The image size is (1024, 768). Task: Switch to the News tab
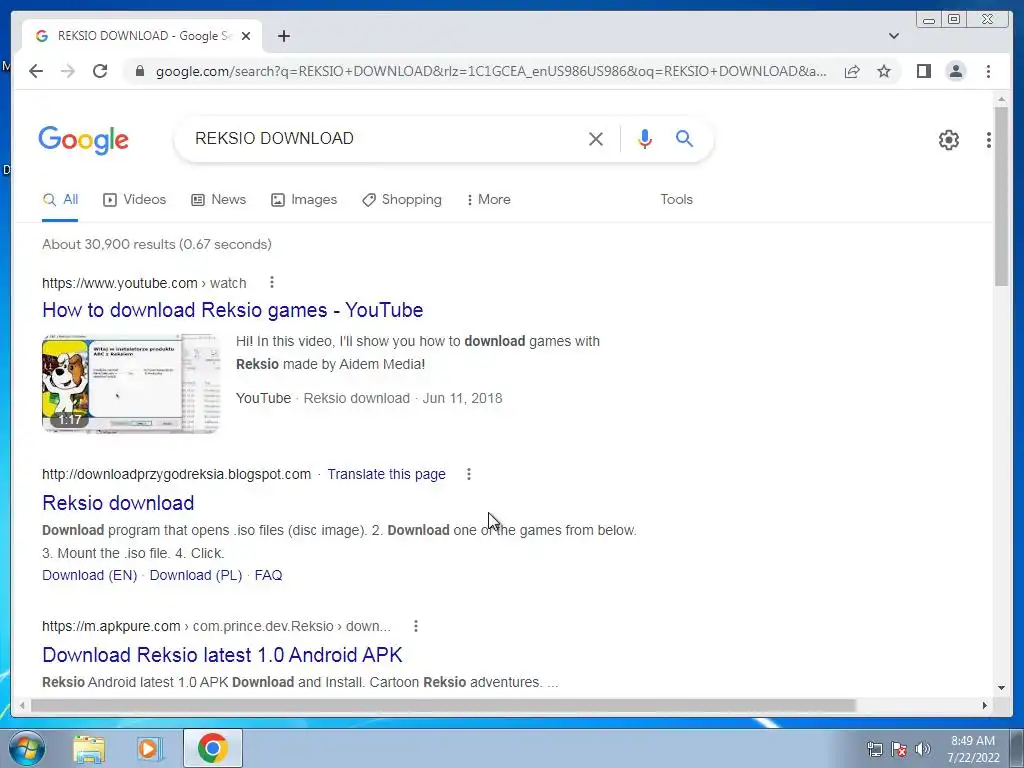[218, 200]
